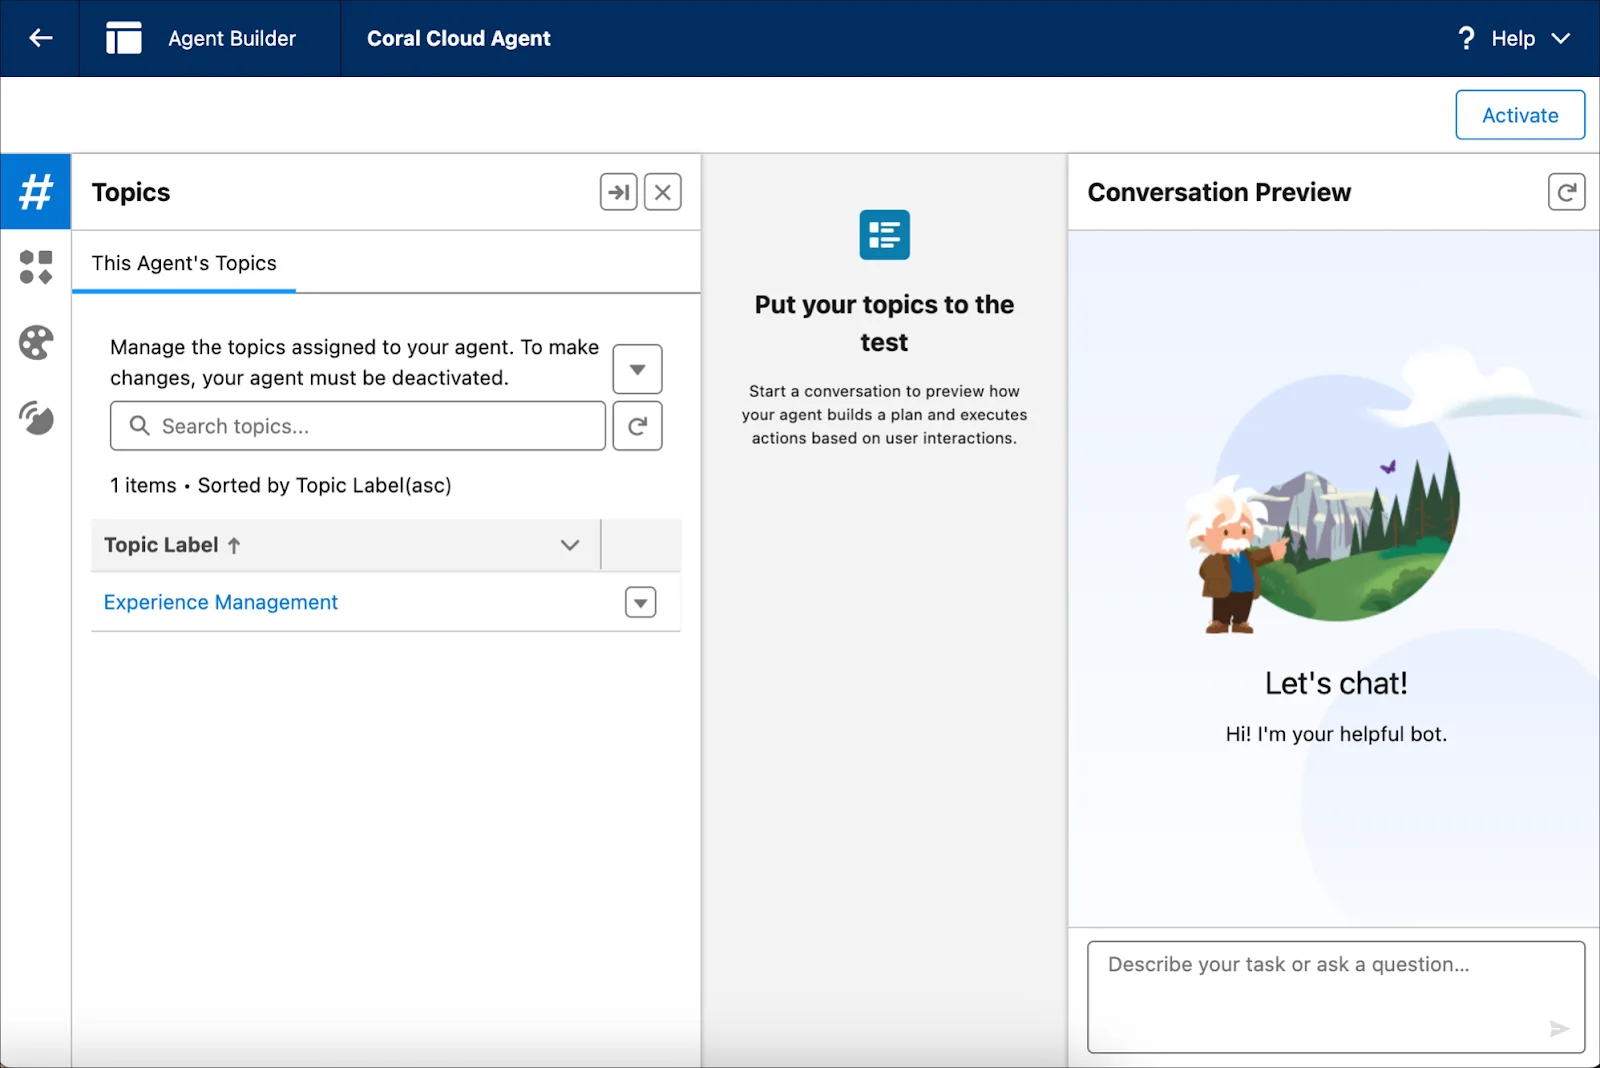Select the Topics panel icon
1600x1068 pixels.
(35, 192)
